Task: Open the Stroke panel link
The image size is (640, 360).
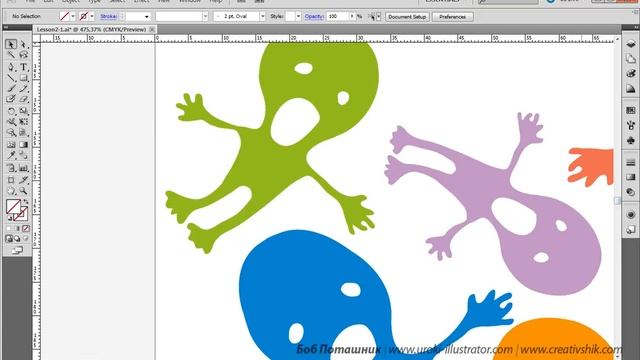Action: click(x=109, y=16)
